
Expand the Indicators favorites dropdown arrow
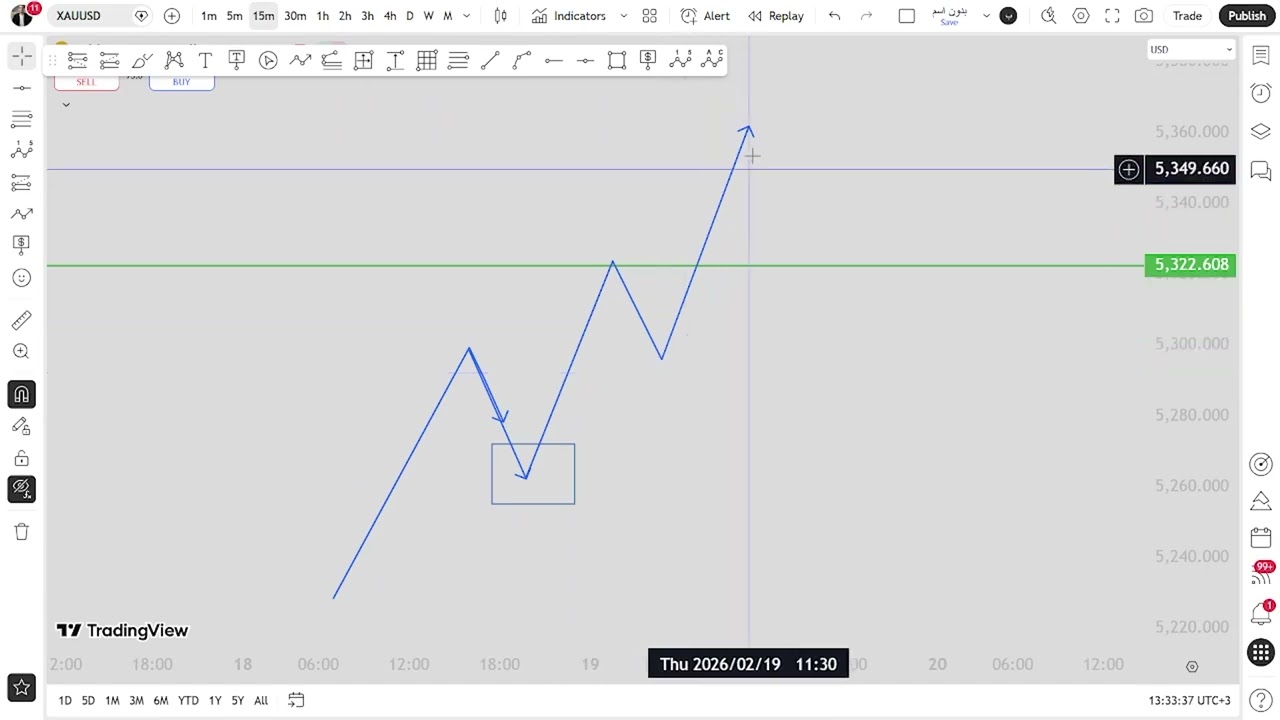pos(623,16)
